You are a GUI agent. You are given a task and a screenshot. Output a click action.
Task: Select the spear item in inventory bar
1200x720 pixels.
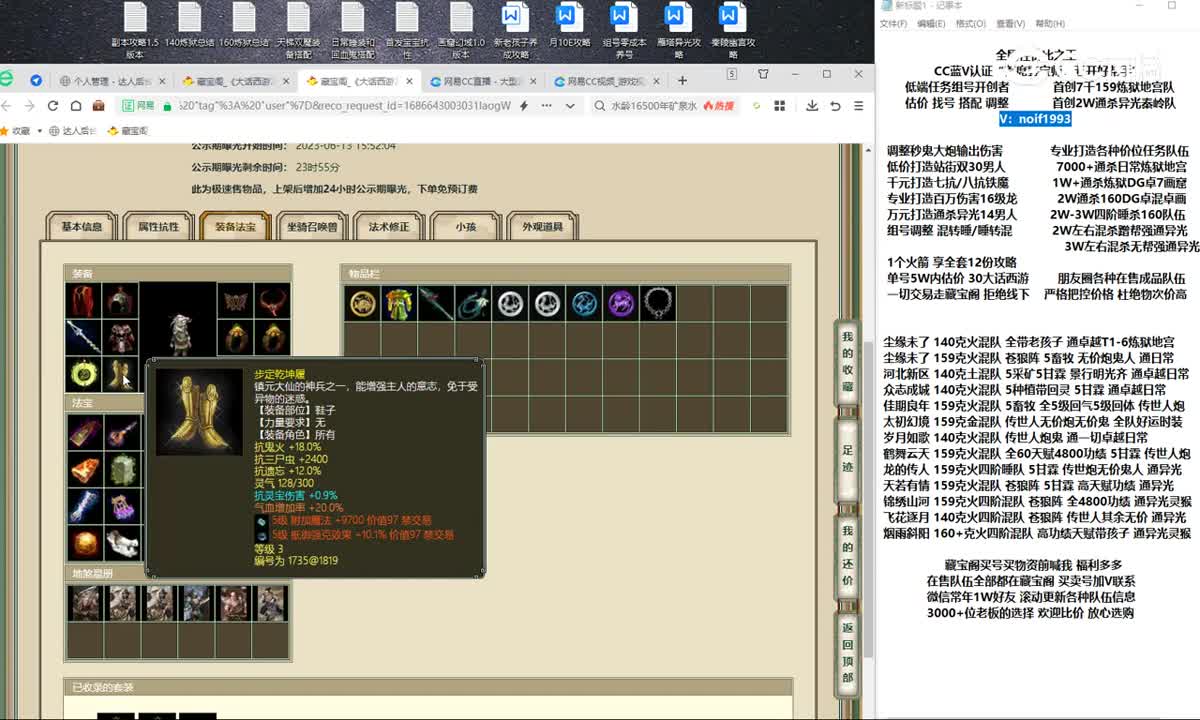(435, 304)
